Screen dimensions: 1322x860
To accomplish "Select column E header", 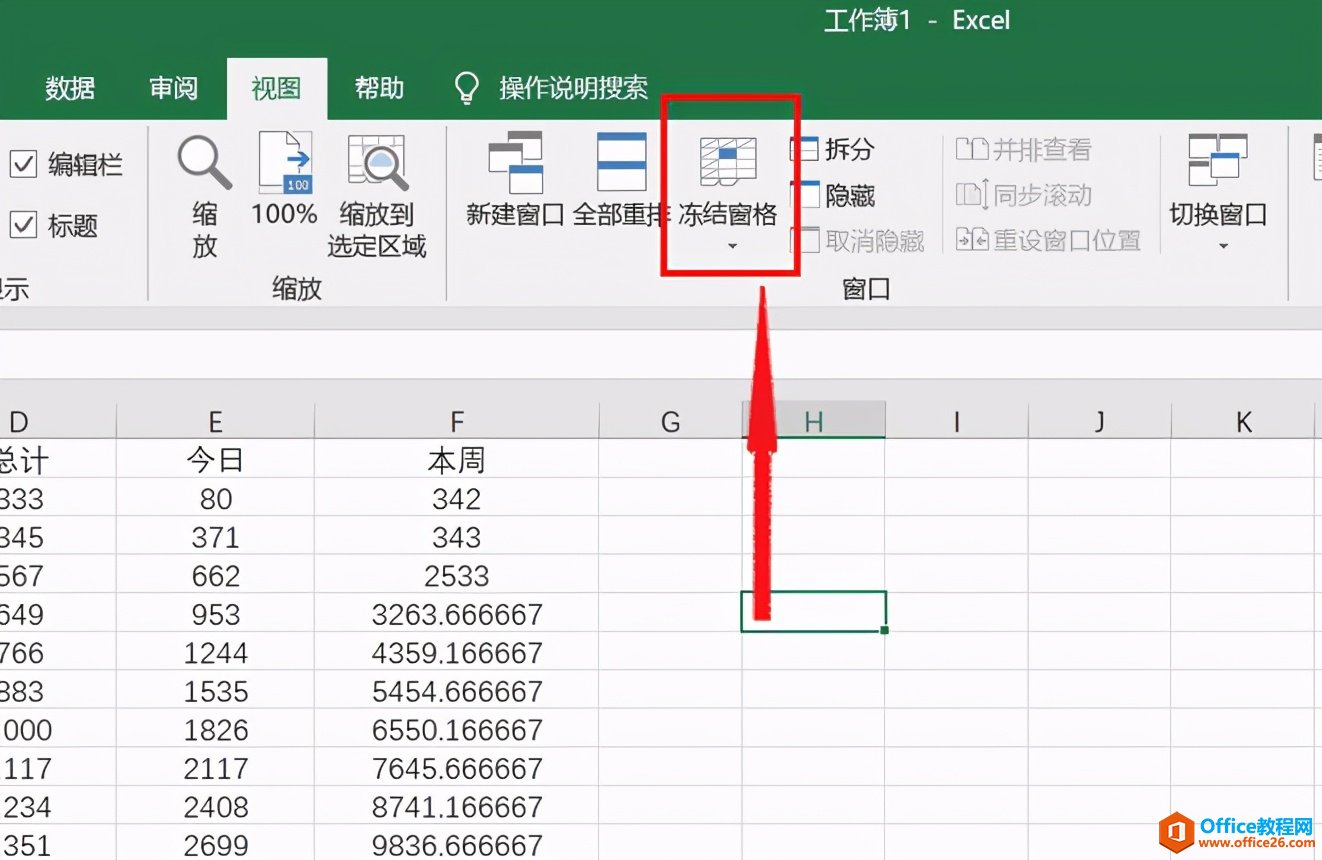I will [215, 421].
